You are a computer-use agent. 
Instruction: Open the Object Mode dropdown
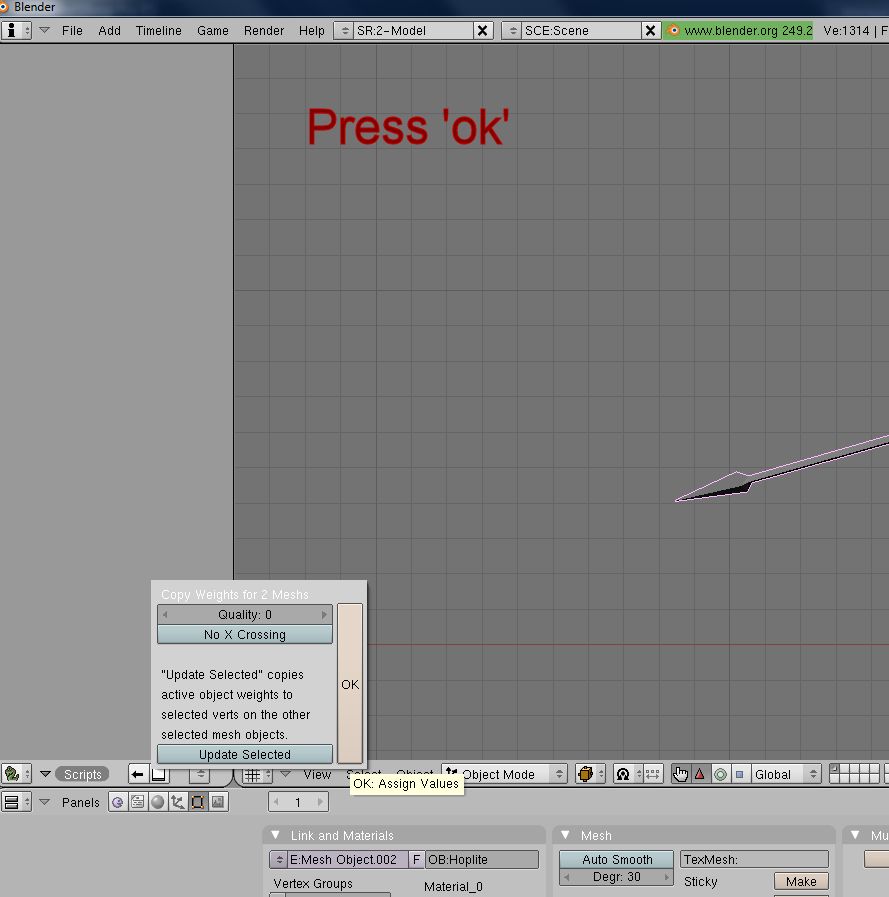504,774
